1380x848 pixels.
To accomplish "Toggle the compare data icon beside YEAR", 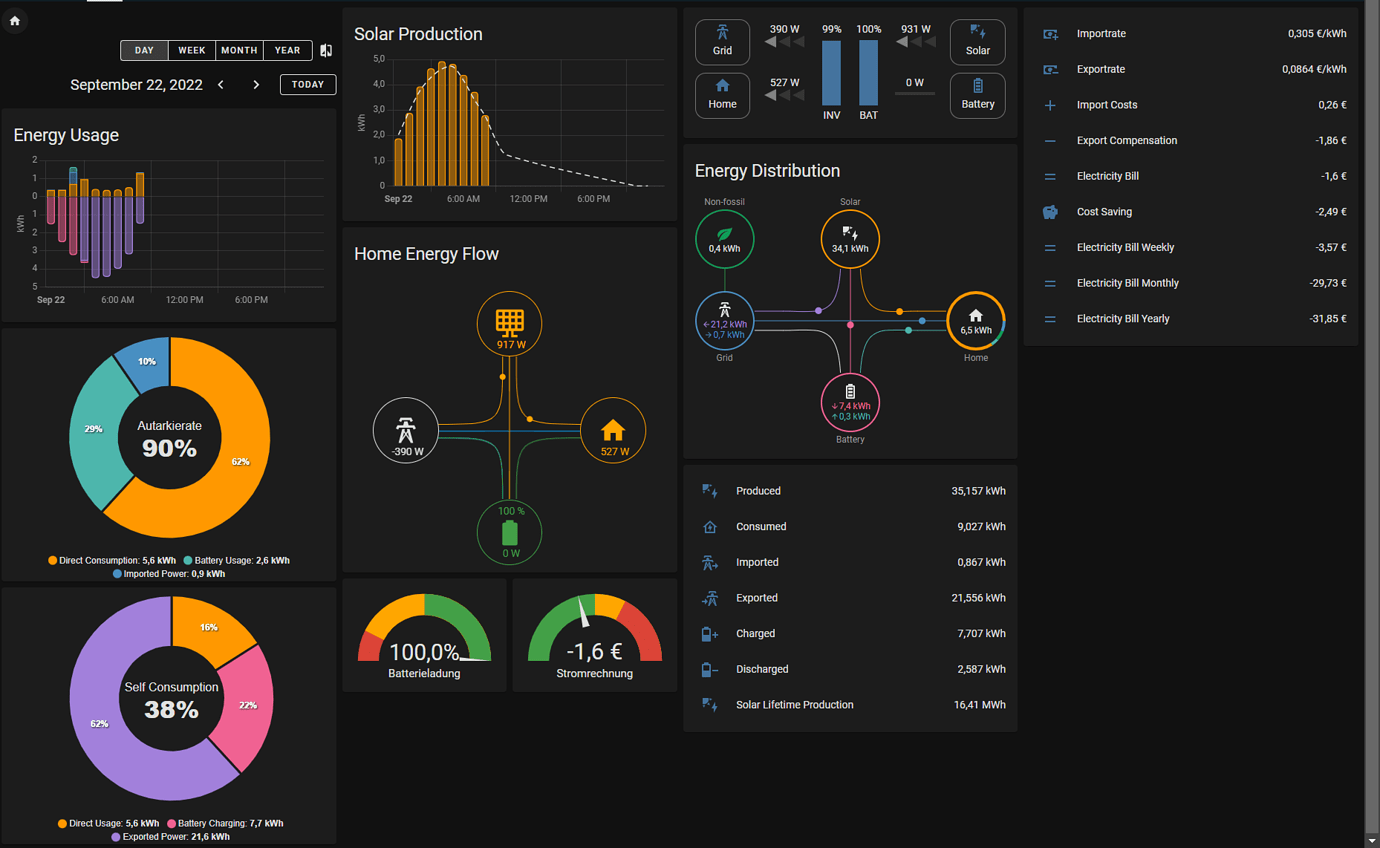I will coord(326,50).
